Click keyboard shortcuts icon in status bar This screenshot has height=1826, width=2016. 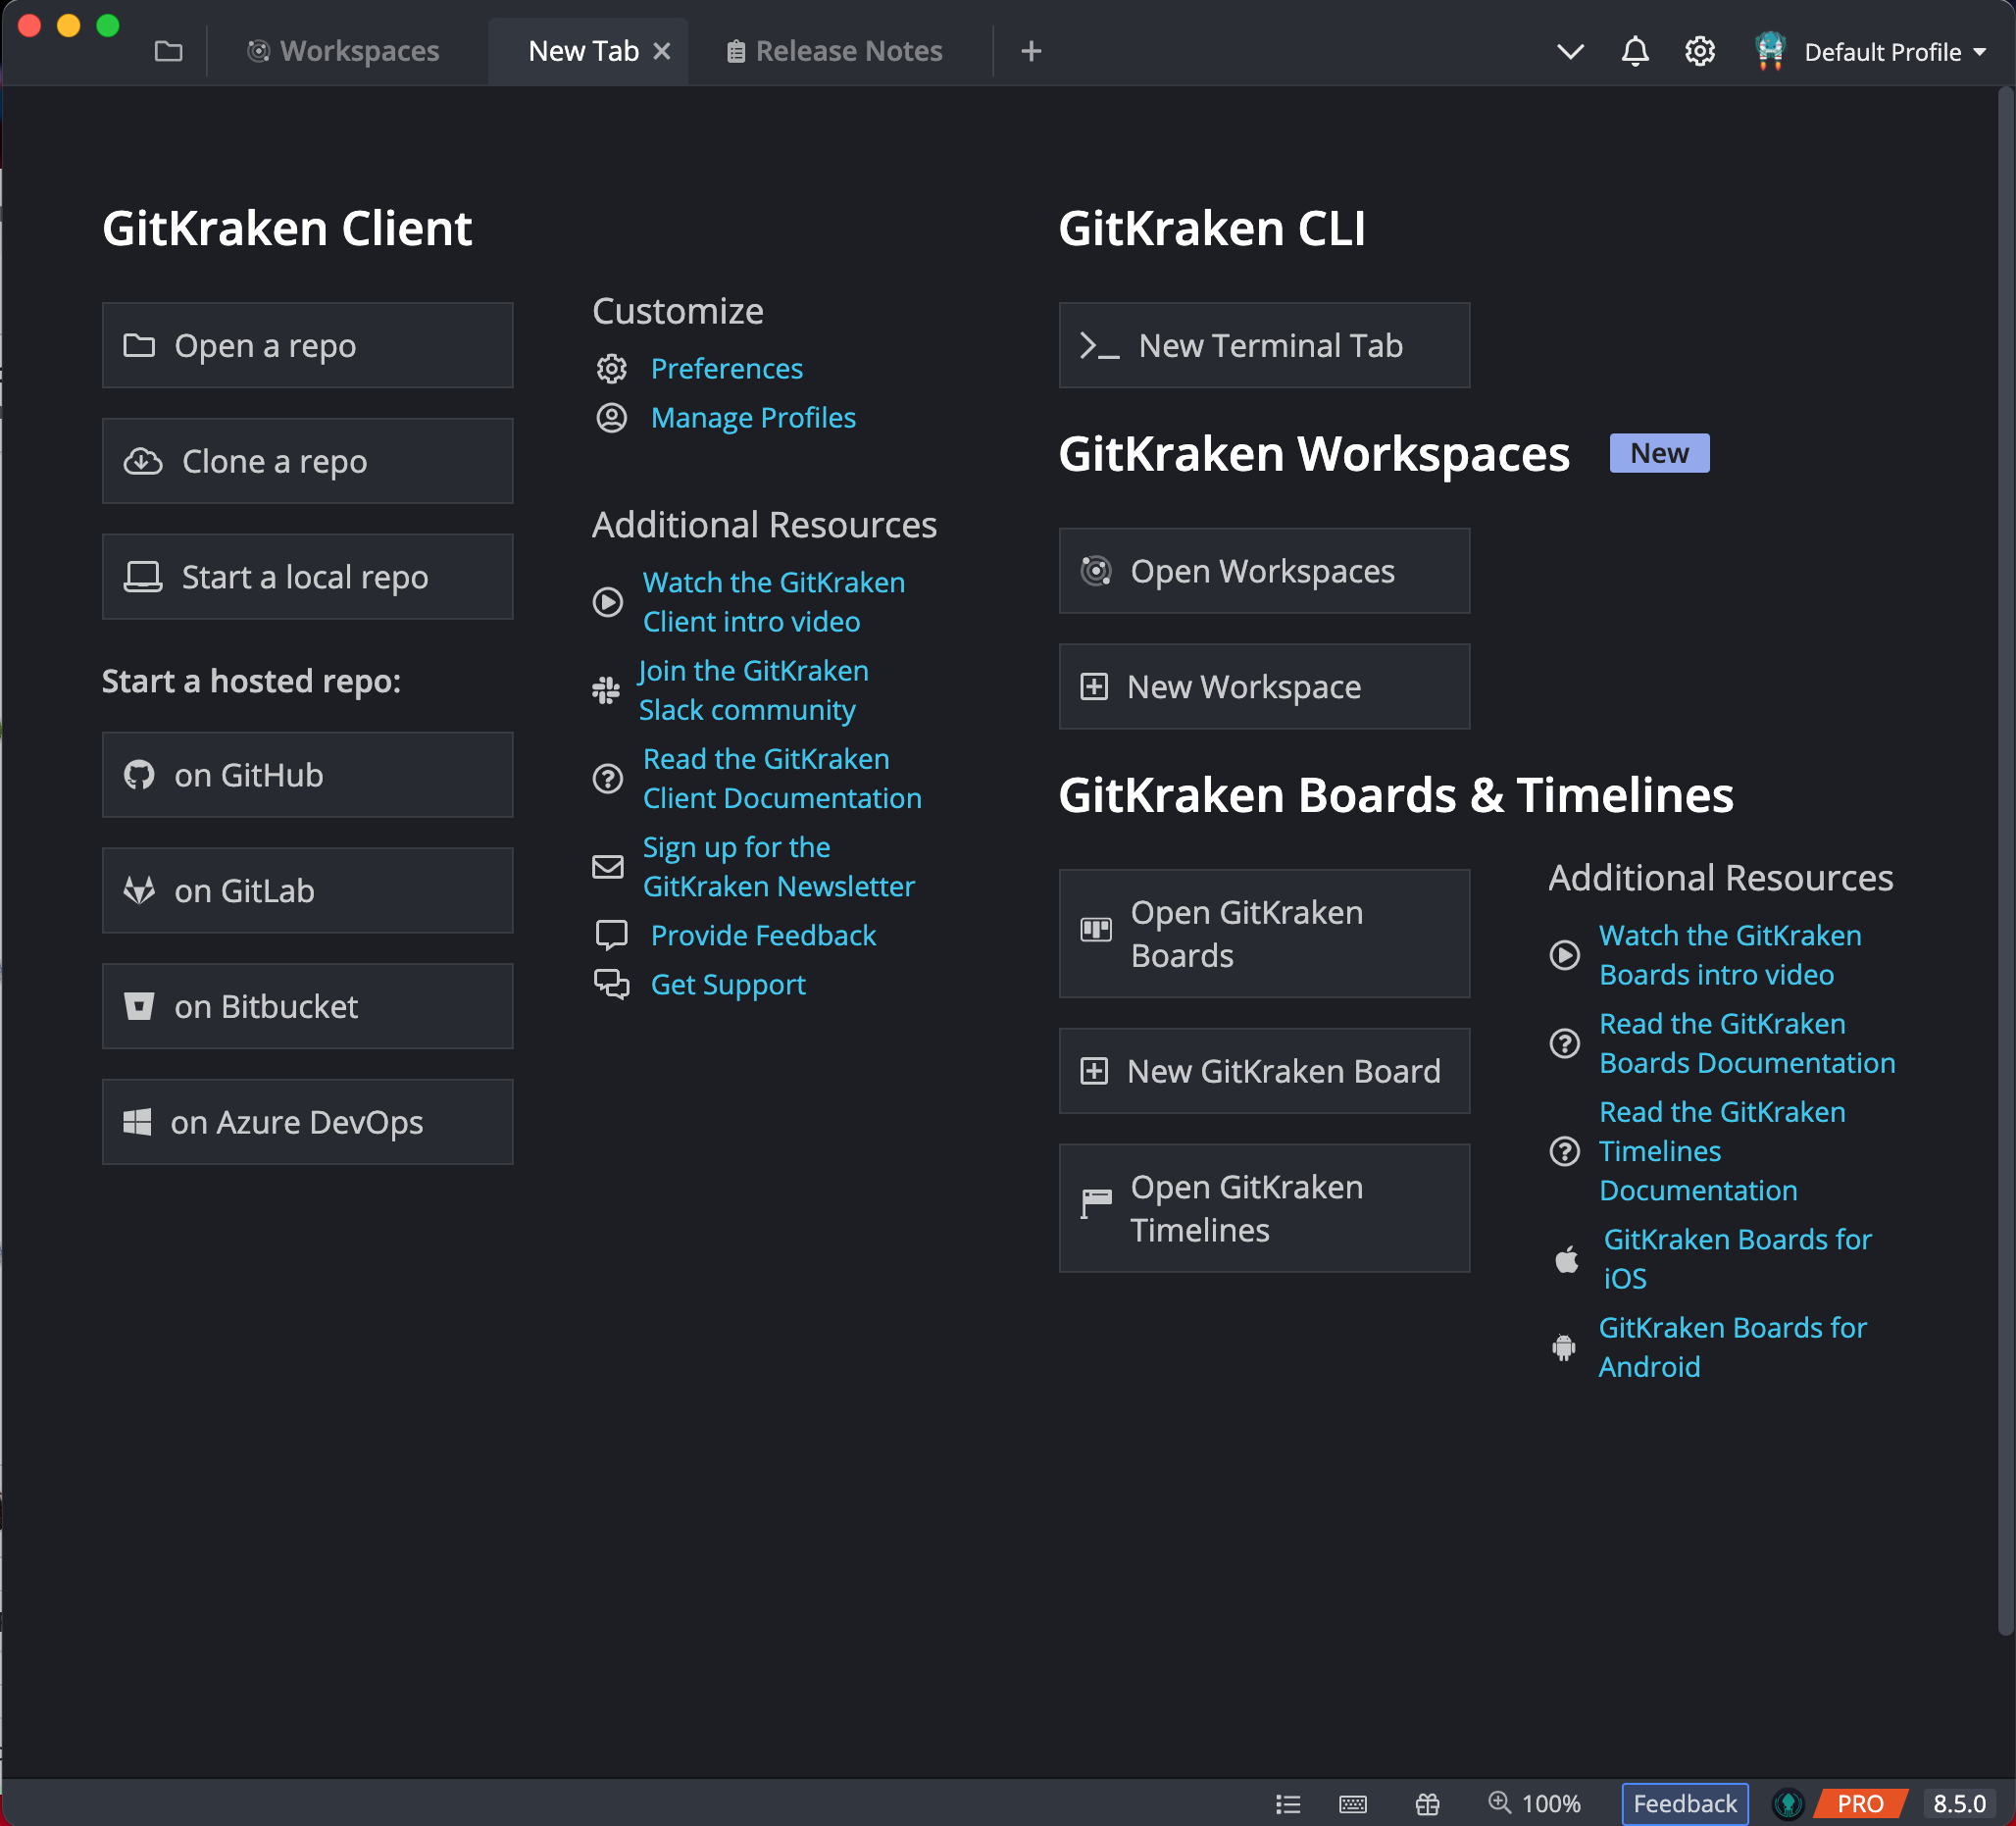1352,1803
